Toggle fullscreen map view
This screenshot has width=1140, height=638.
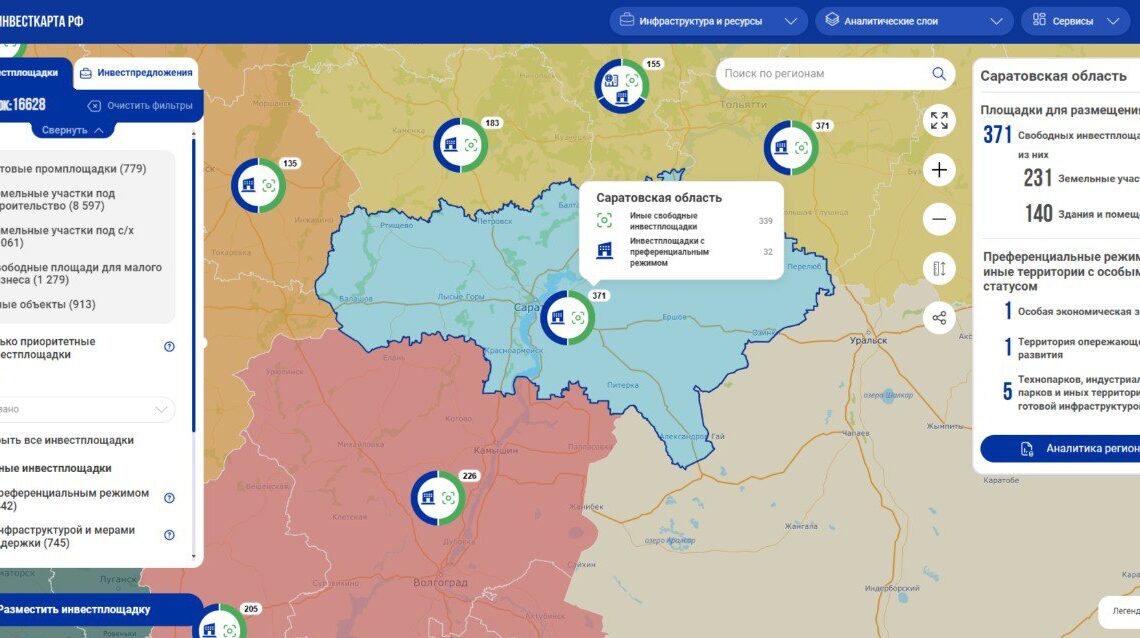click(x=939, y=121)
